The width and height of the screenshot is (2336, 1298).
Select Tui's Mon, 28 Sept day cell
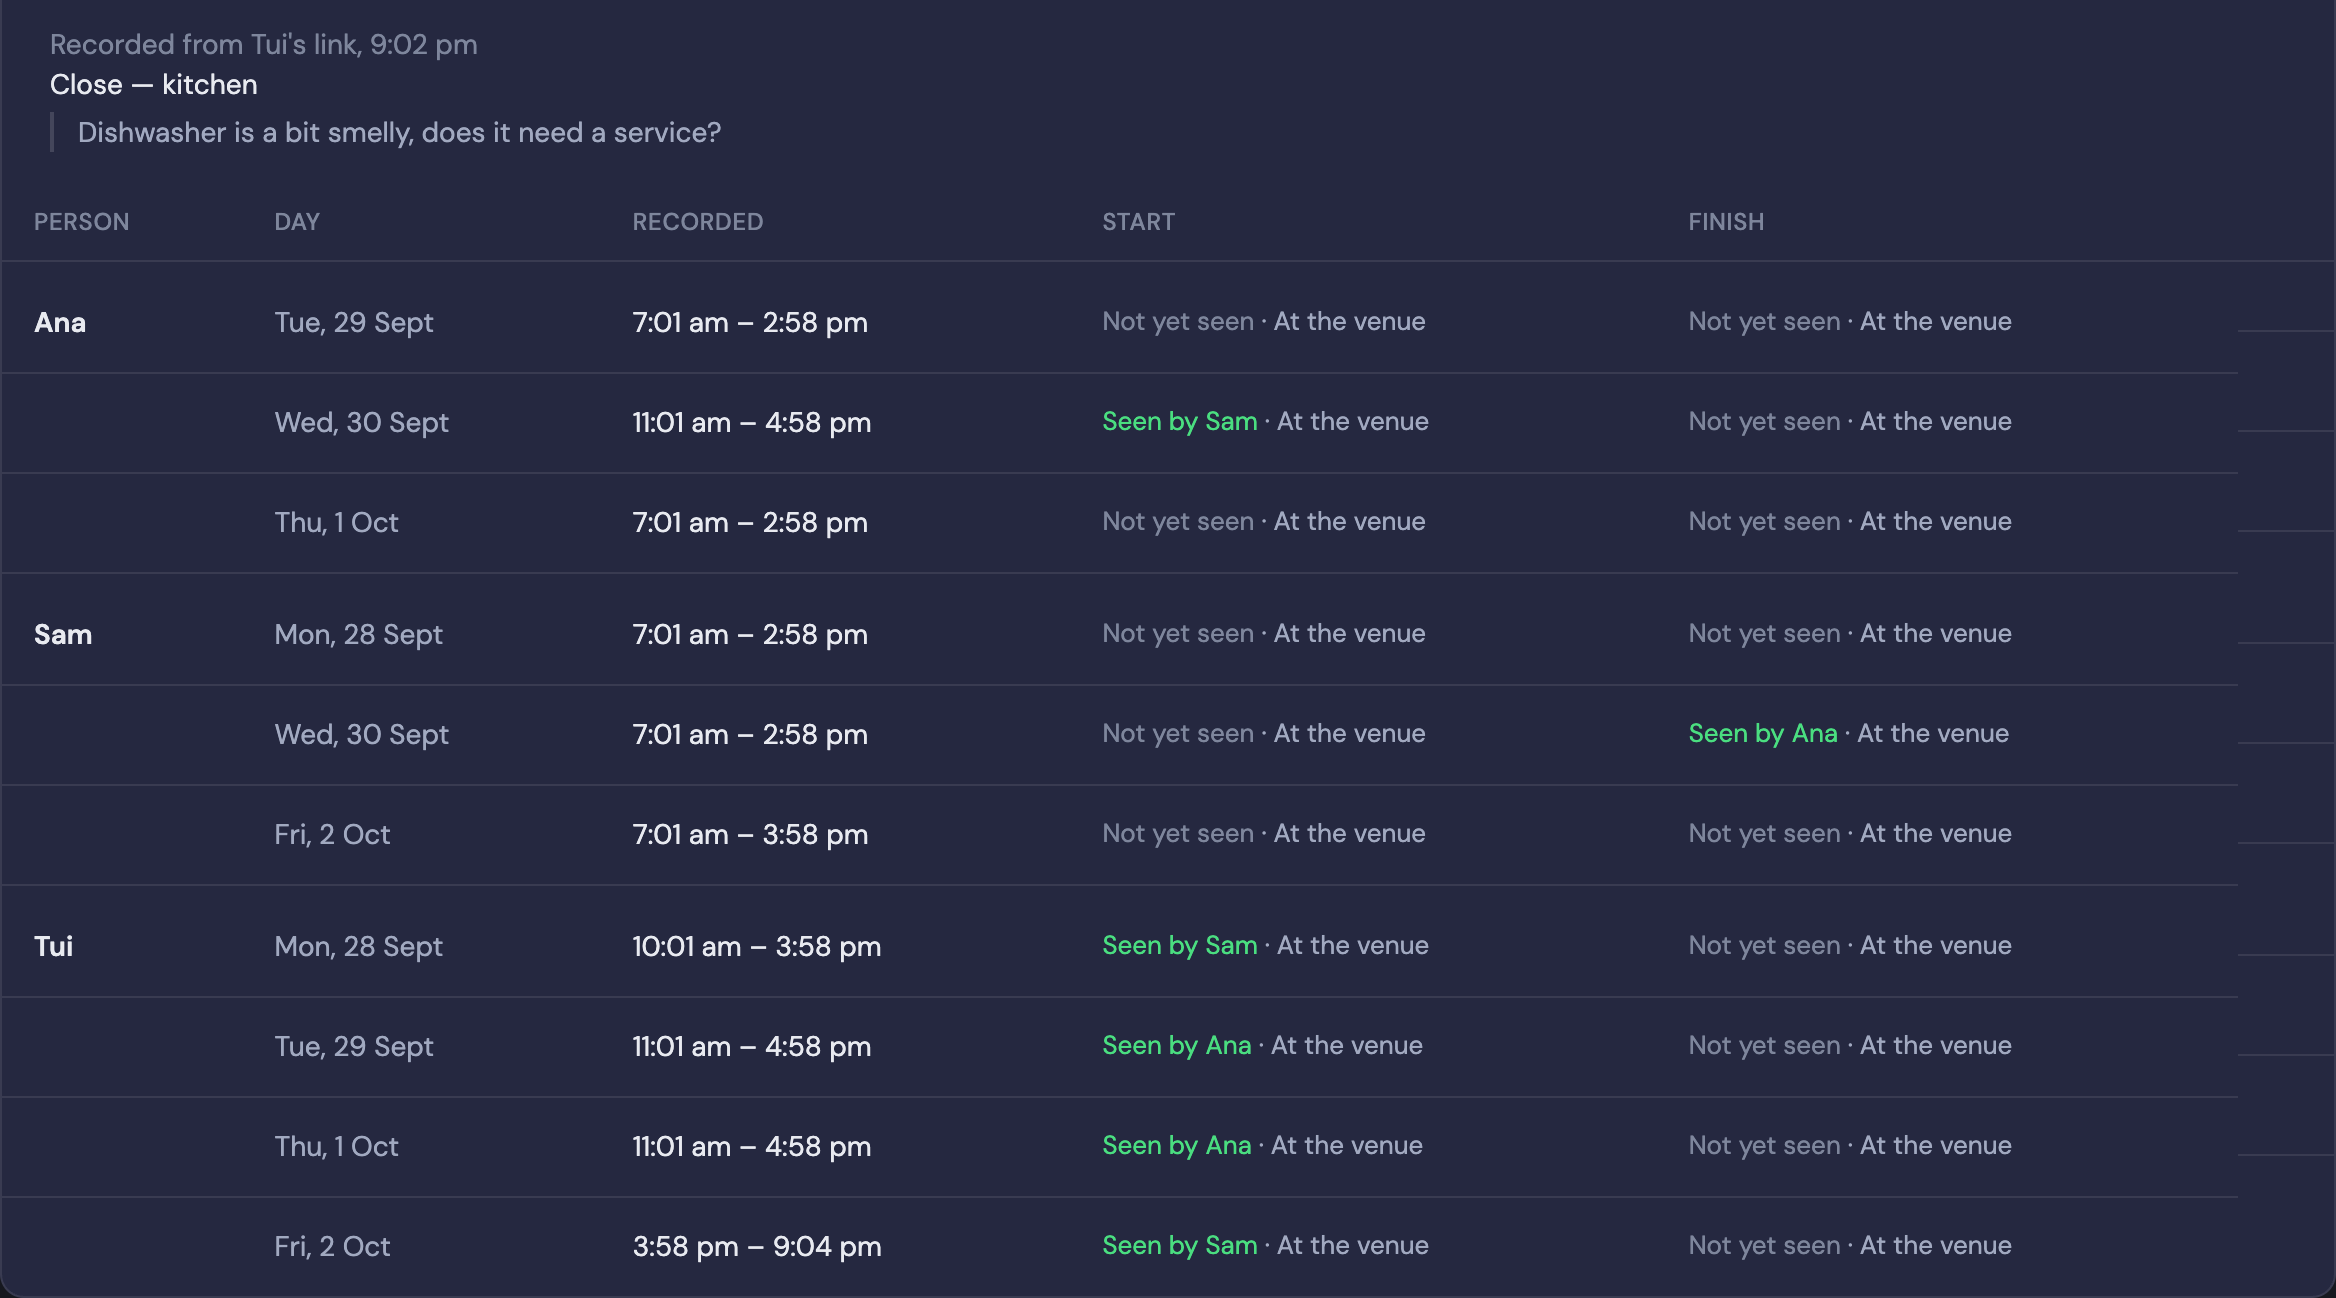point(358,947)
